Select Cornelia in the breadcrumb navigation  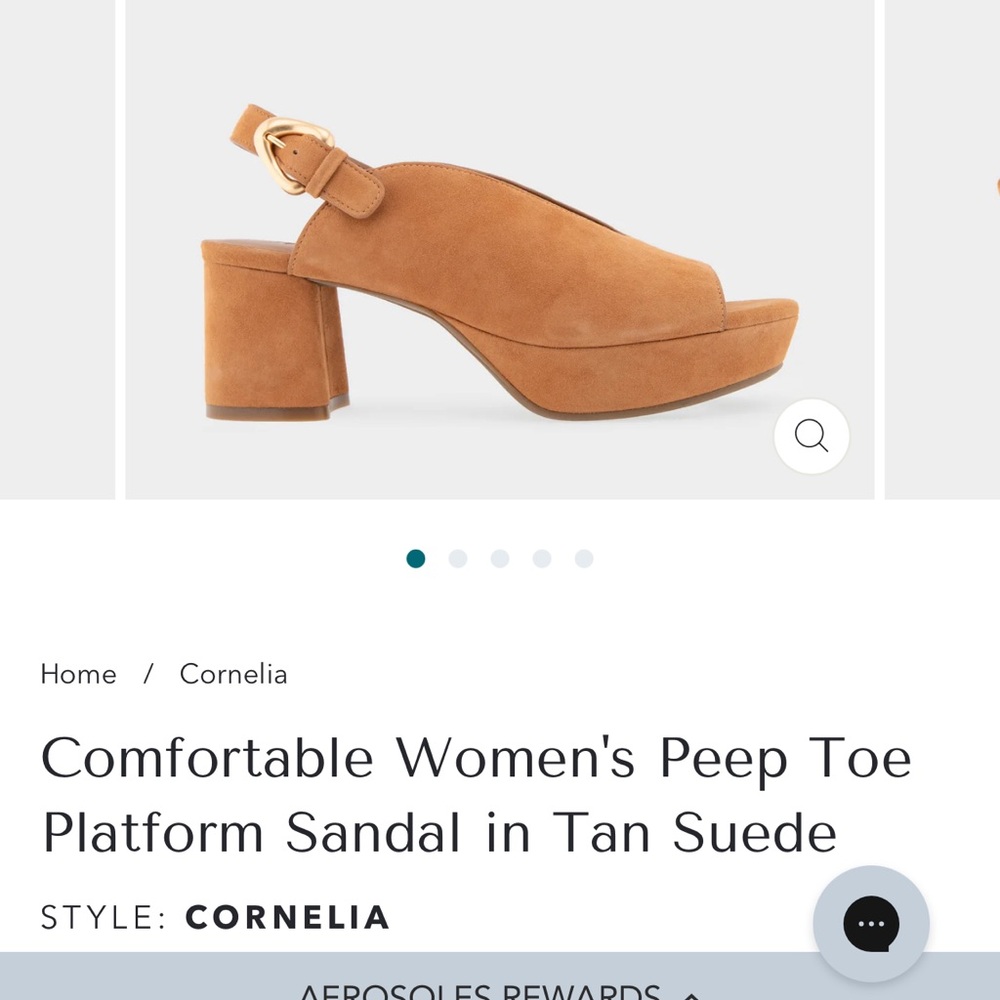233,674
